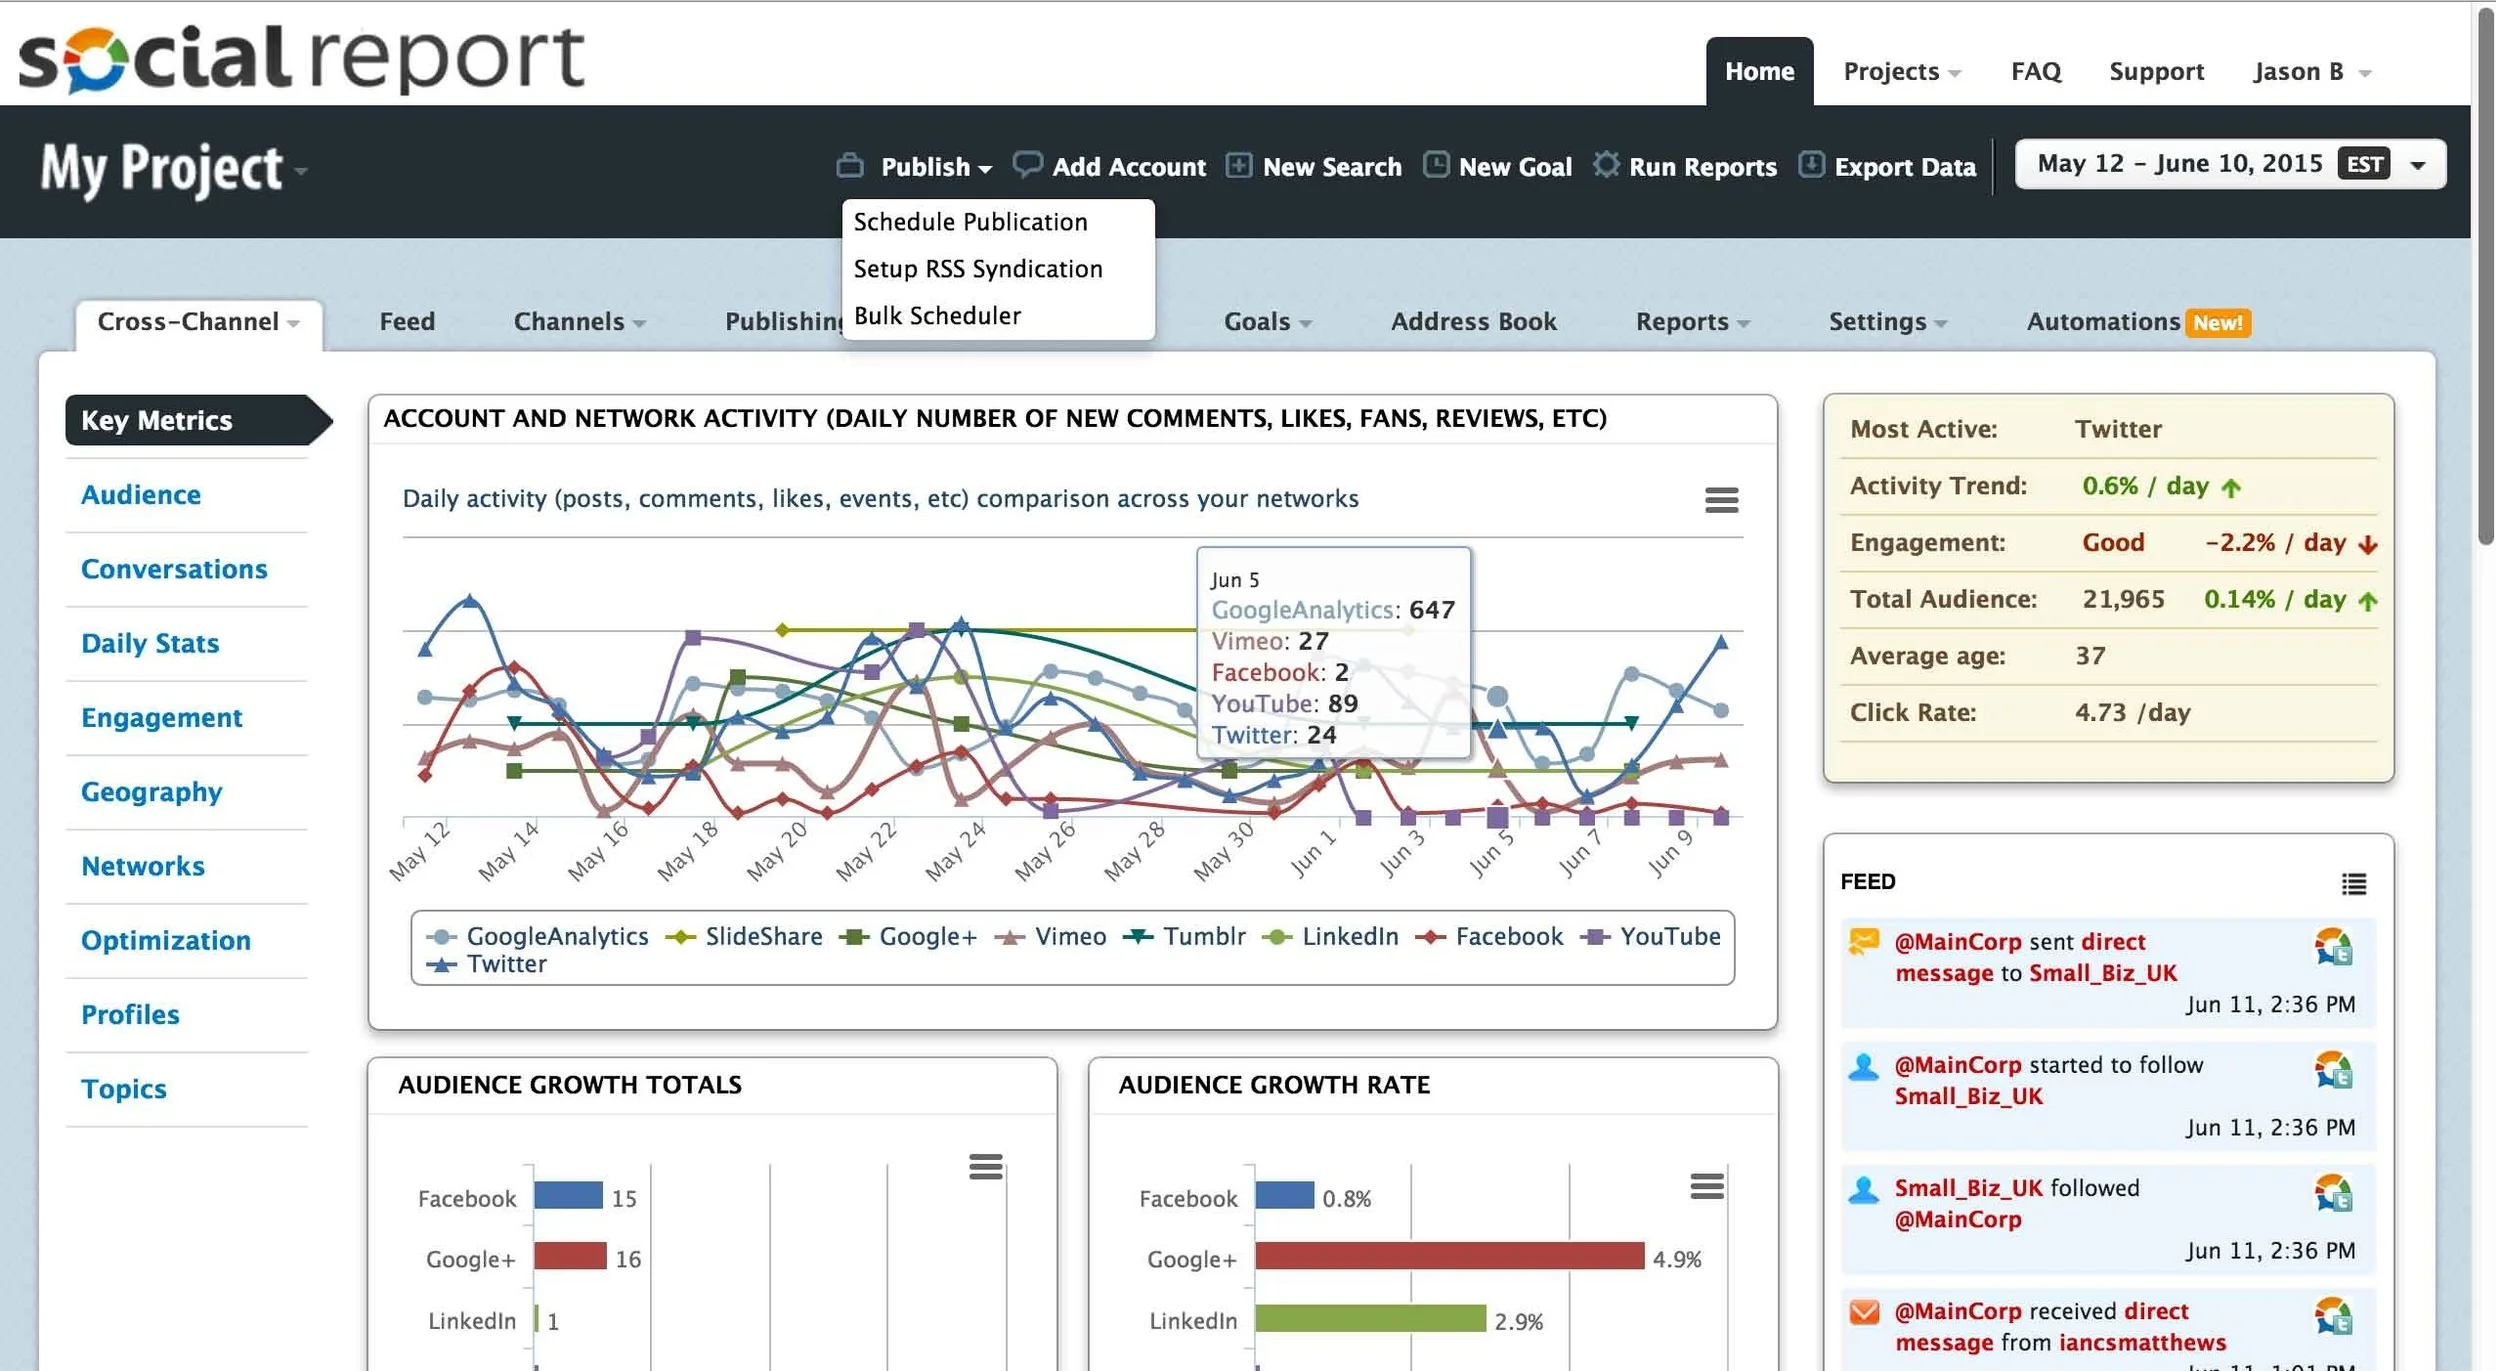The image size is (2496, 1371).
Task: Click the Feed panel list icon
Action: point(2353,883)
